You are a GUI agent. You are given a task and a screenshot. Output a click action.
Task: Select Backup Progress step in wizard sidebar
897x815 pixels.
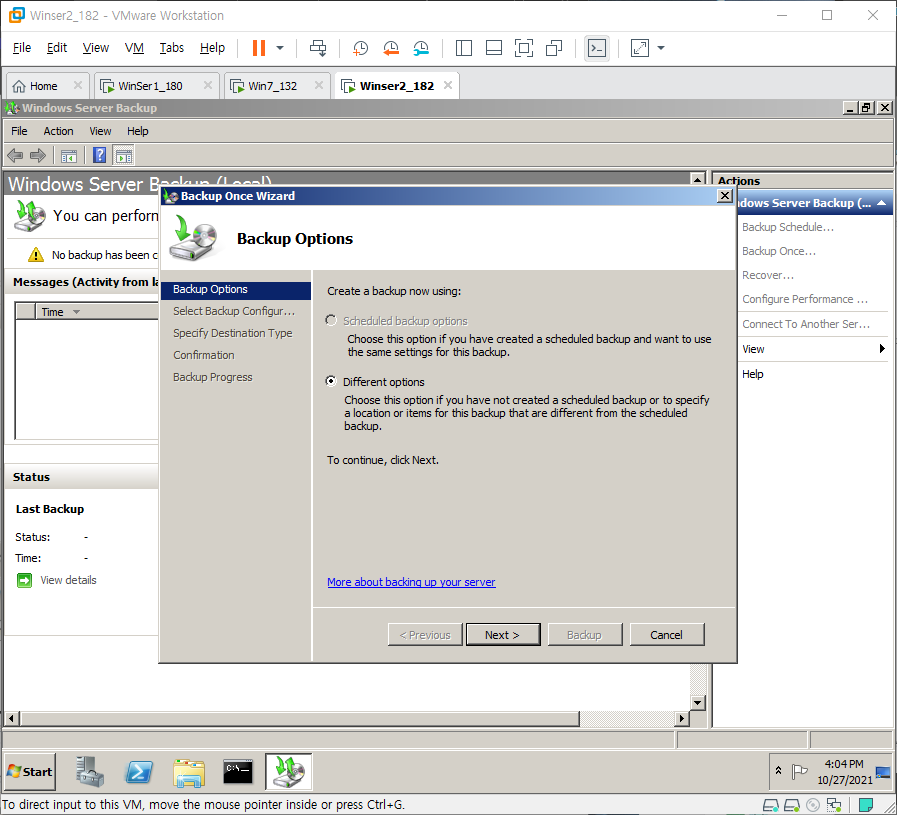pyautogui.click(x=213, y=377)
